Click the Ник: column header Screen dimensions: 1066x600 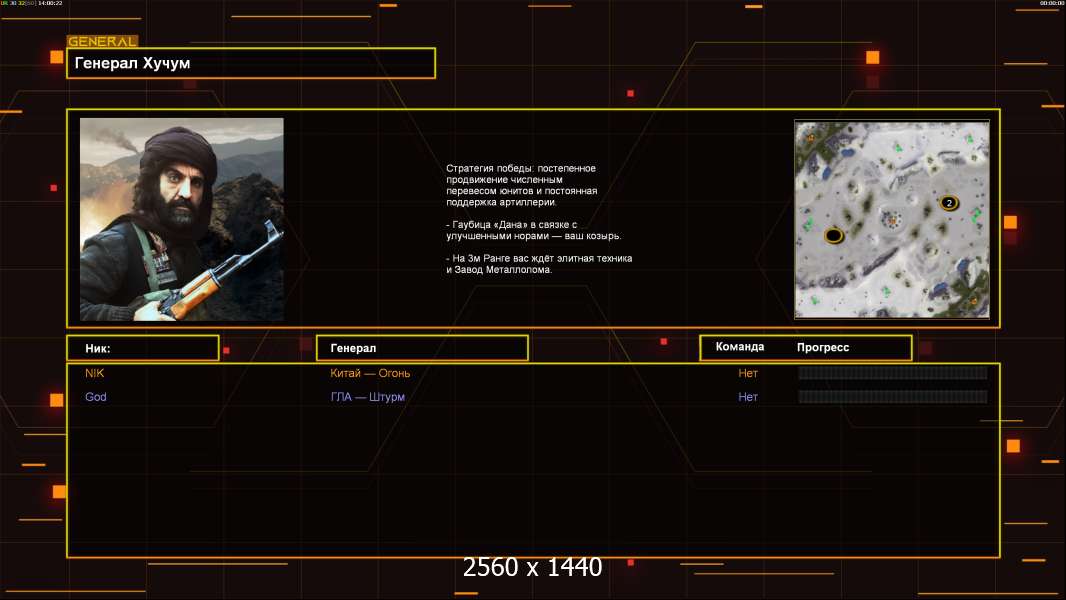point(142,348)
